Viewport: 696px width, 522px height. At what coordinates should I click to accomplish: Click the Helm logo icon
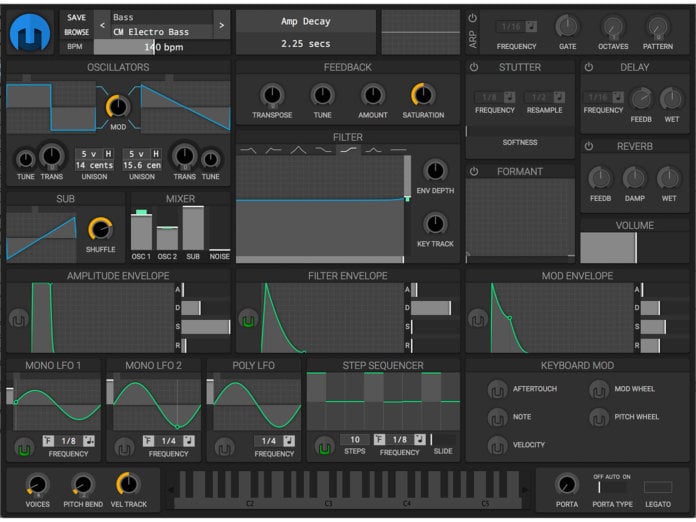[x=30, y=32]
